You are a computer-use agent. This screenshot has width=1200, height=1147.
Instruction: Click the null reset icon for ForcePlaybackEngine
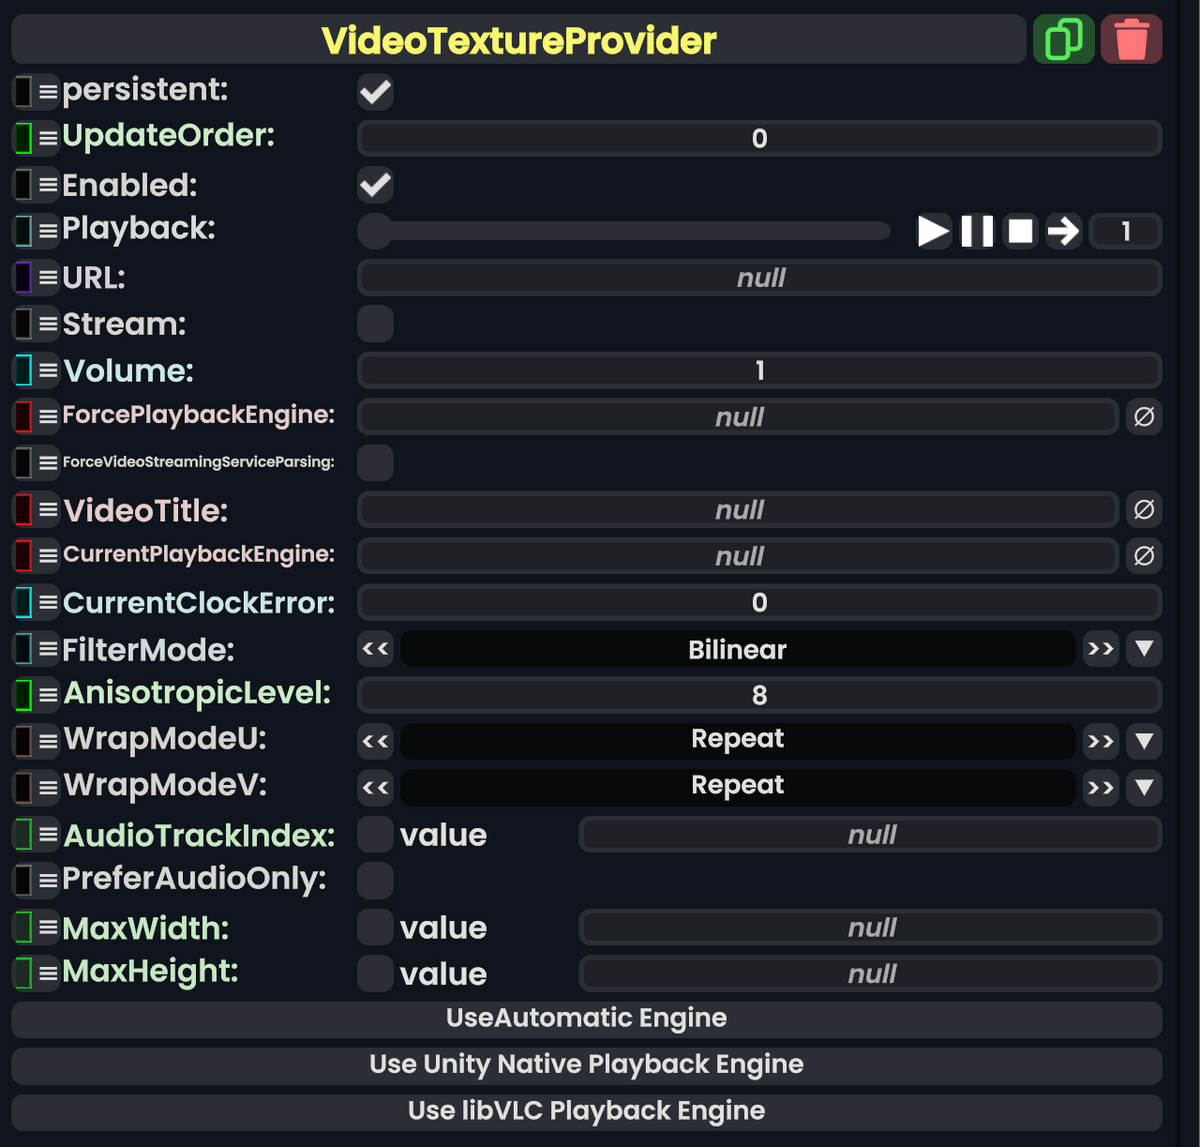click(1144, 417)
